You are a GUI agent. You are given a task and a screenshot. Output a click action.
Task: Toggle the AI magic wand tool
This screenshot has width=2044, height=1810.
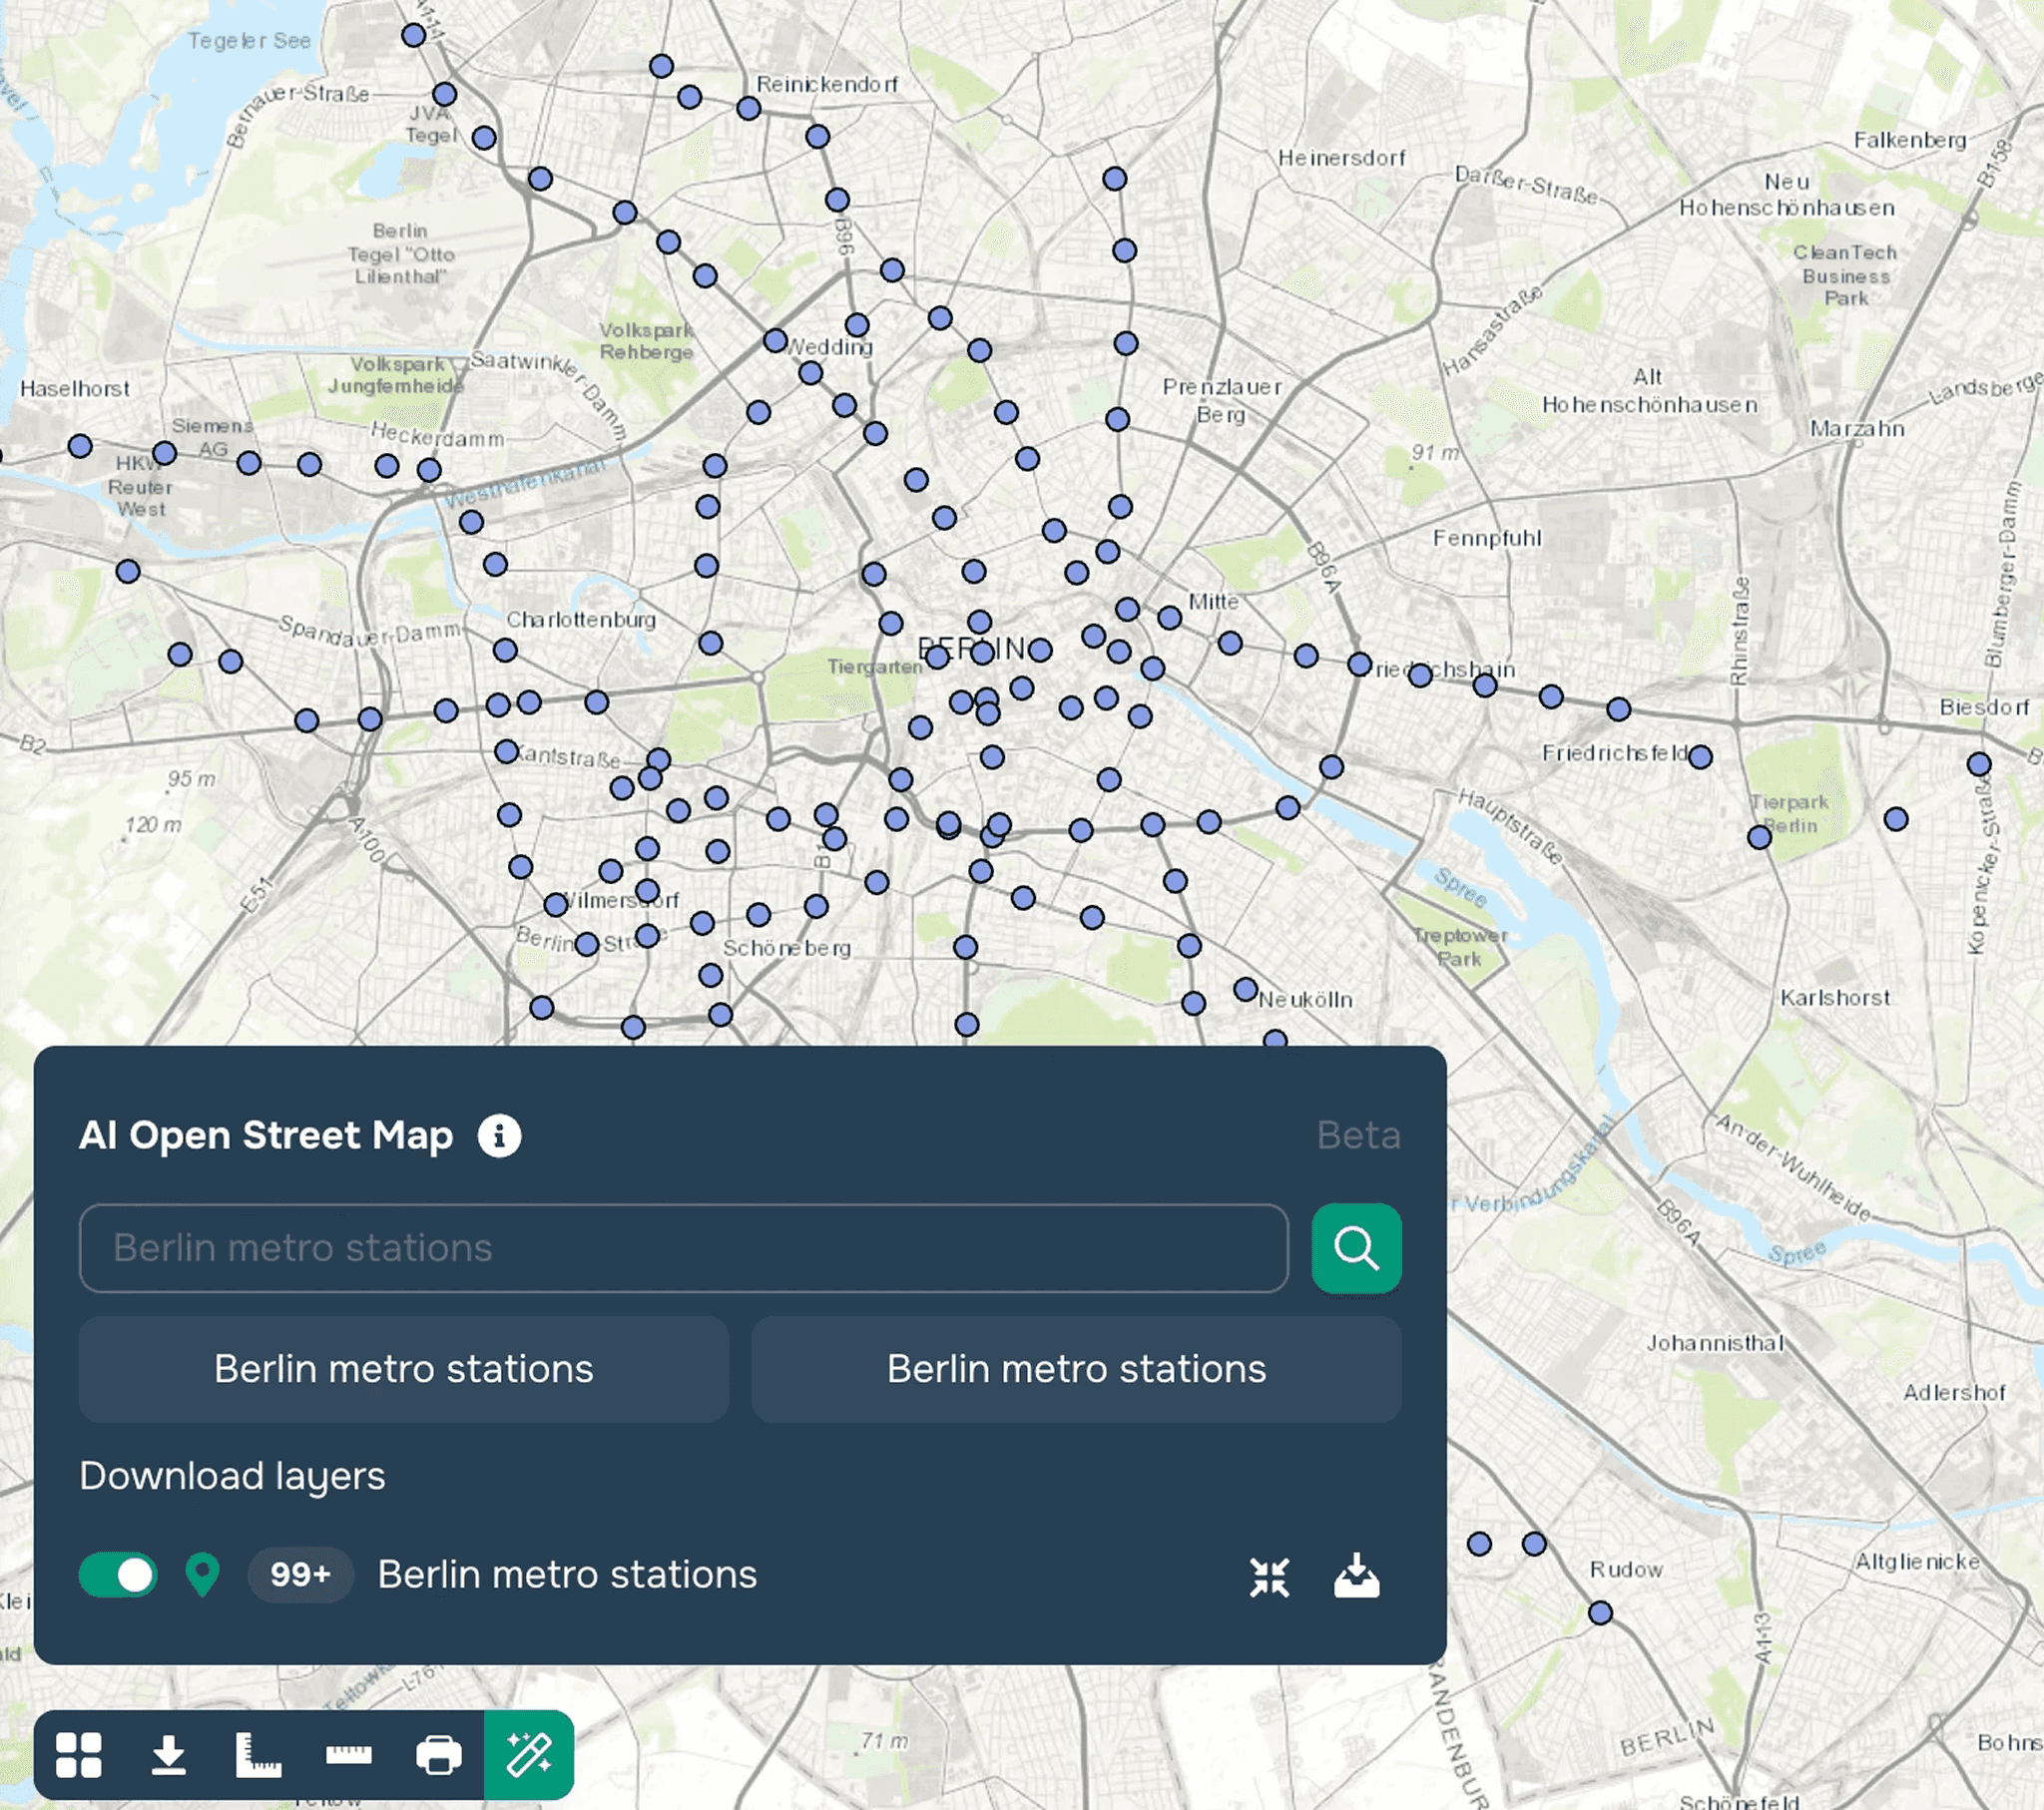[x=529, y=1755]
